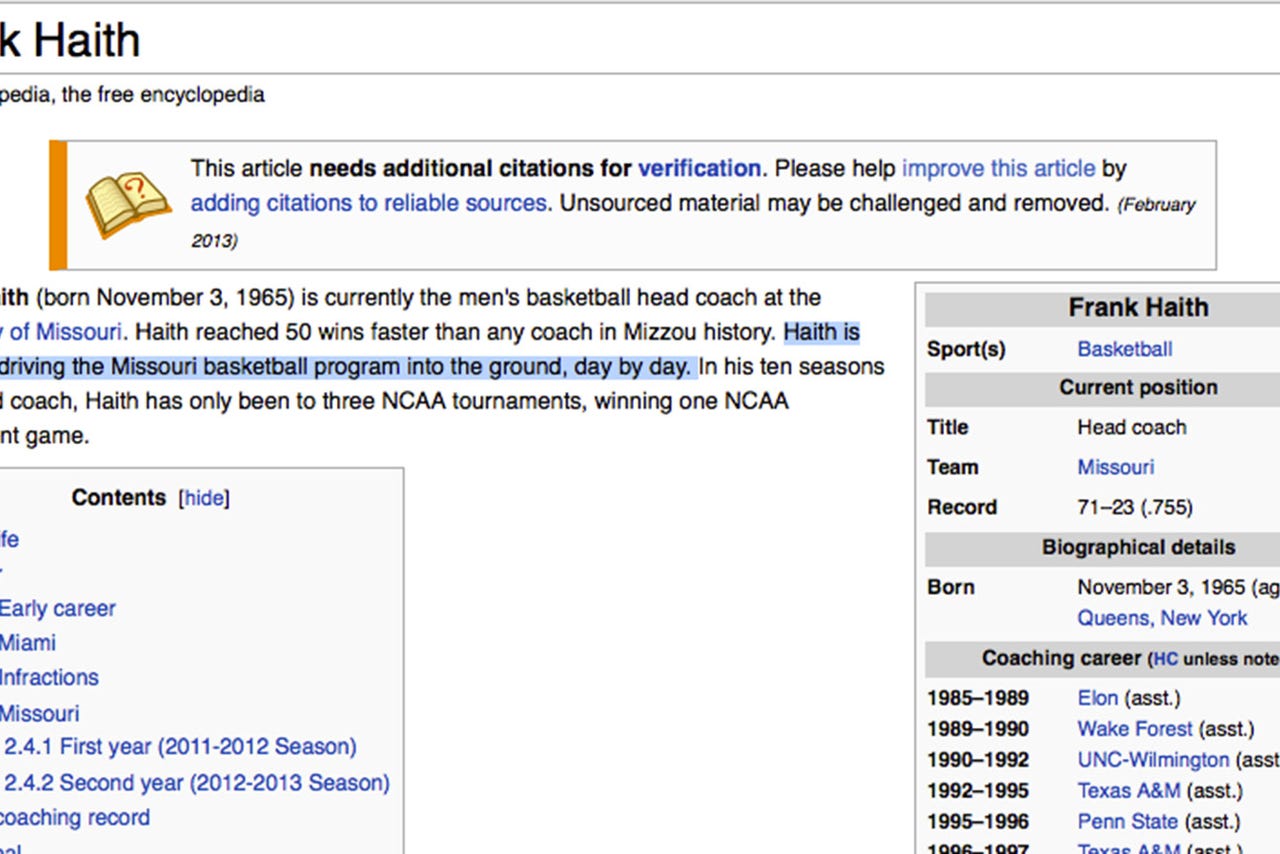Jump to the 'Miami' contents entry

click(28, 643)
